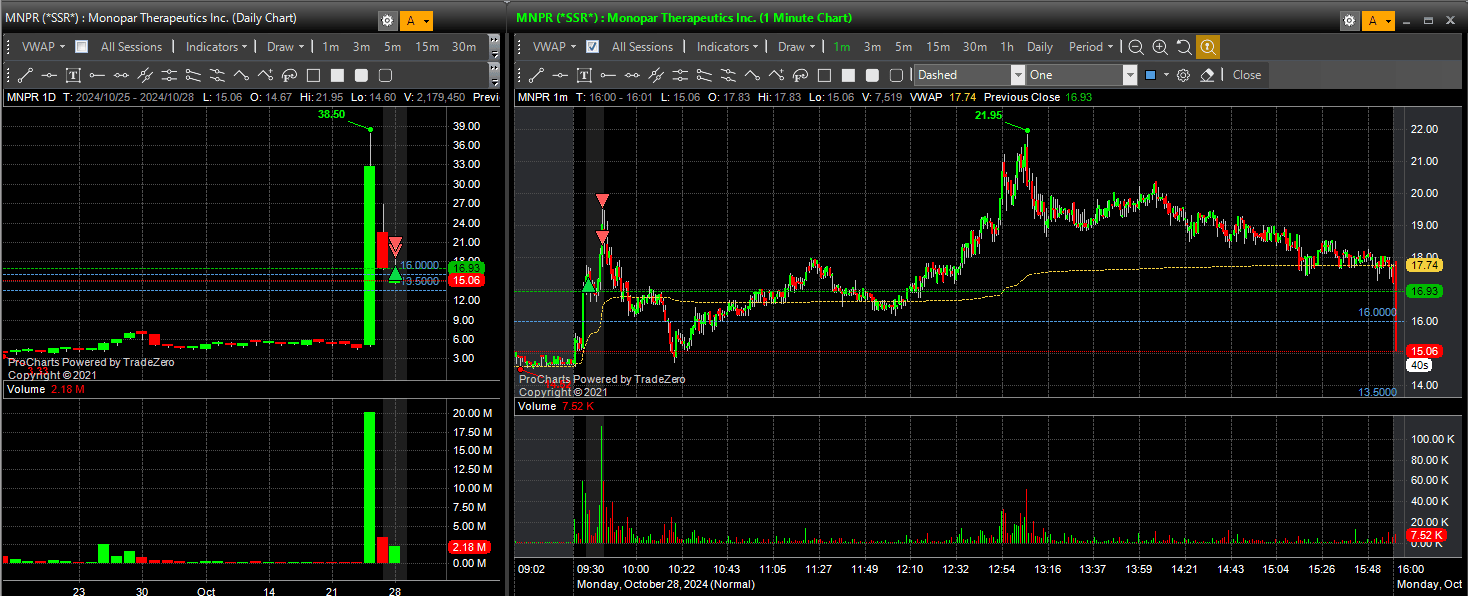Click 38.50 high marker on Daily Chart
Screen dimensions: 1468x596
coord(331,115)
